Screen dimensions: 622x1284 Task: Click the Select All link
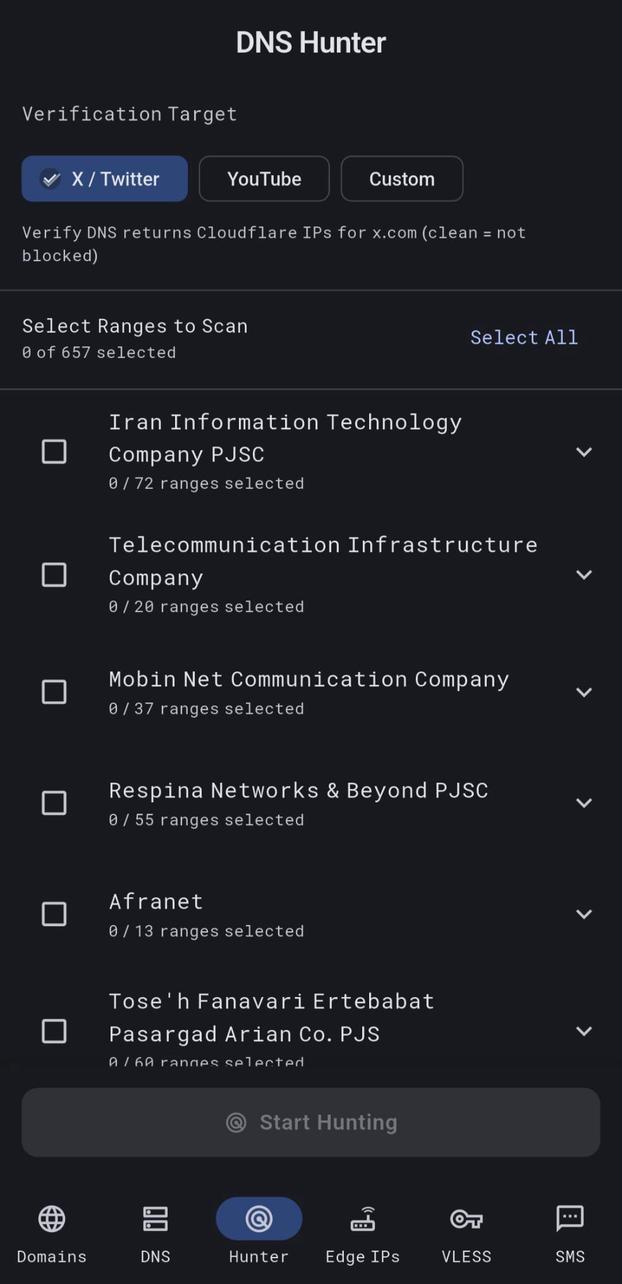[524, 337]
